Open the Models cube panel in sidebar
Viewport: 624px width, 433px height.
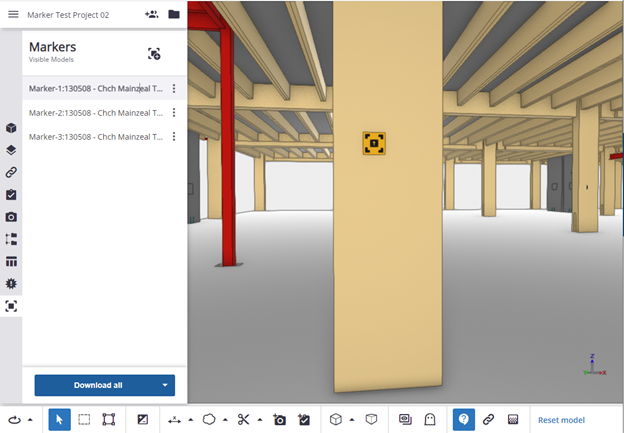11,129
